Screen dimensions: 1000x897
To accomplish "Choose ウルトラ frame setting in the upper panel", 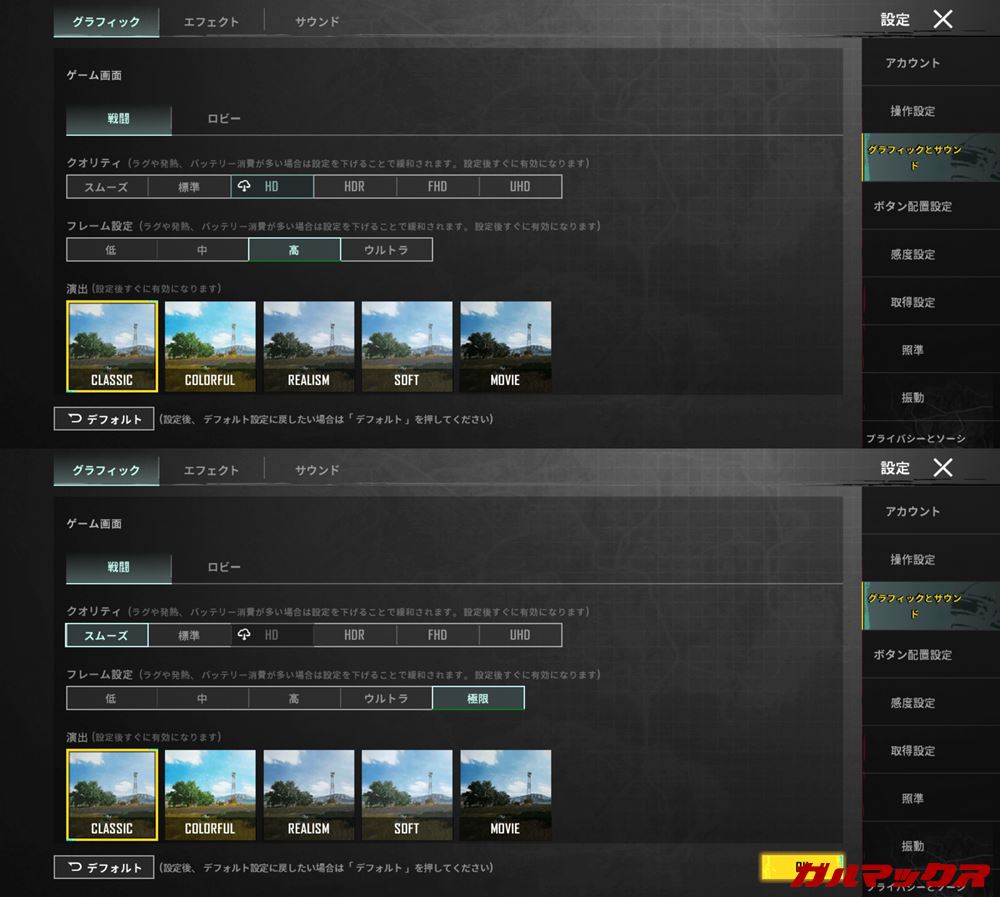I will [386, 250].
